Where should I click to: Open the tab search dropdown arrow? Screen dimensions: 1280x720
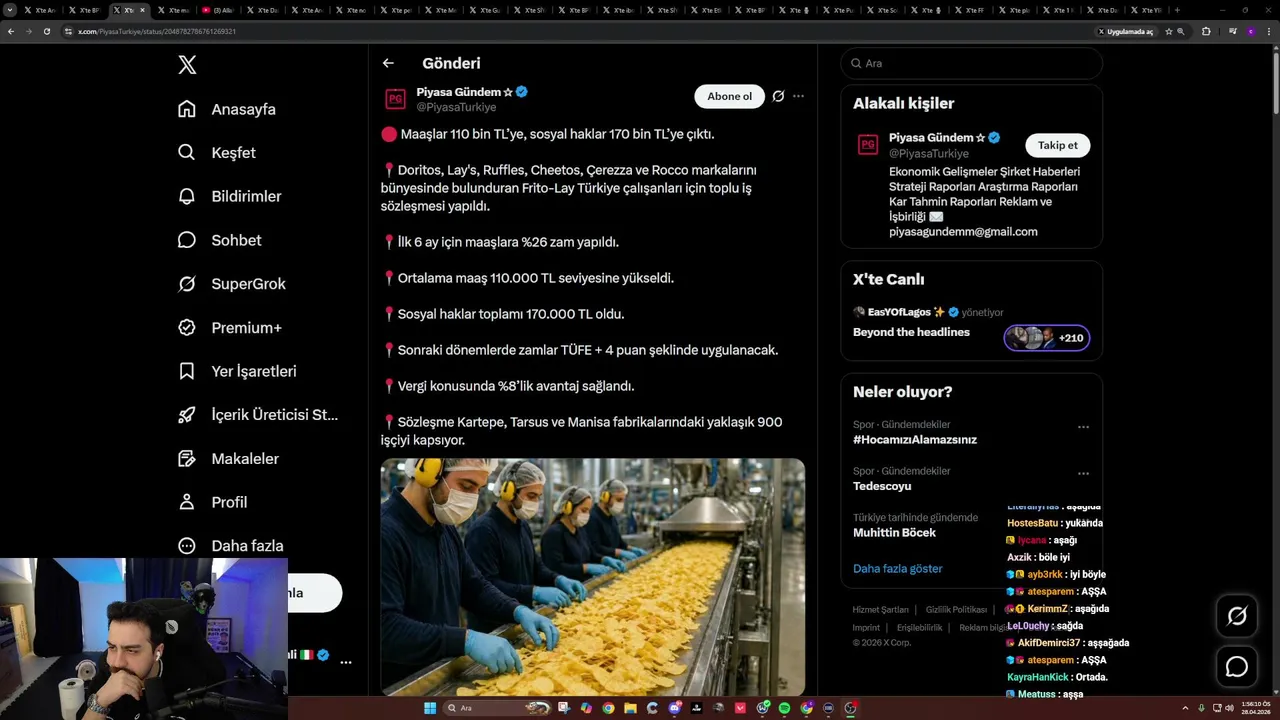(x=10, y=10)
